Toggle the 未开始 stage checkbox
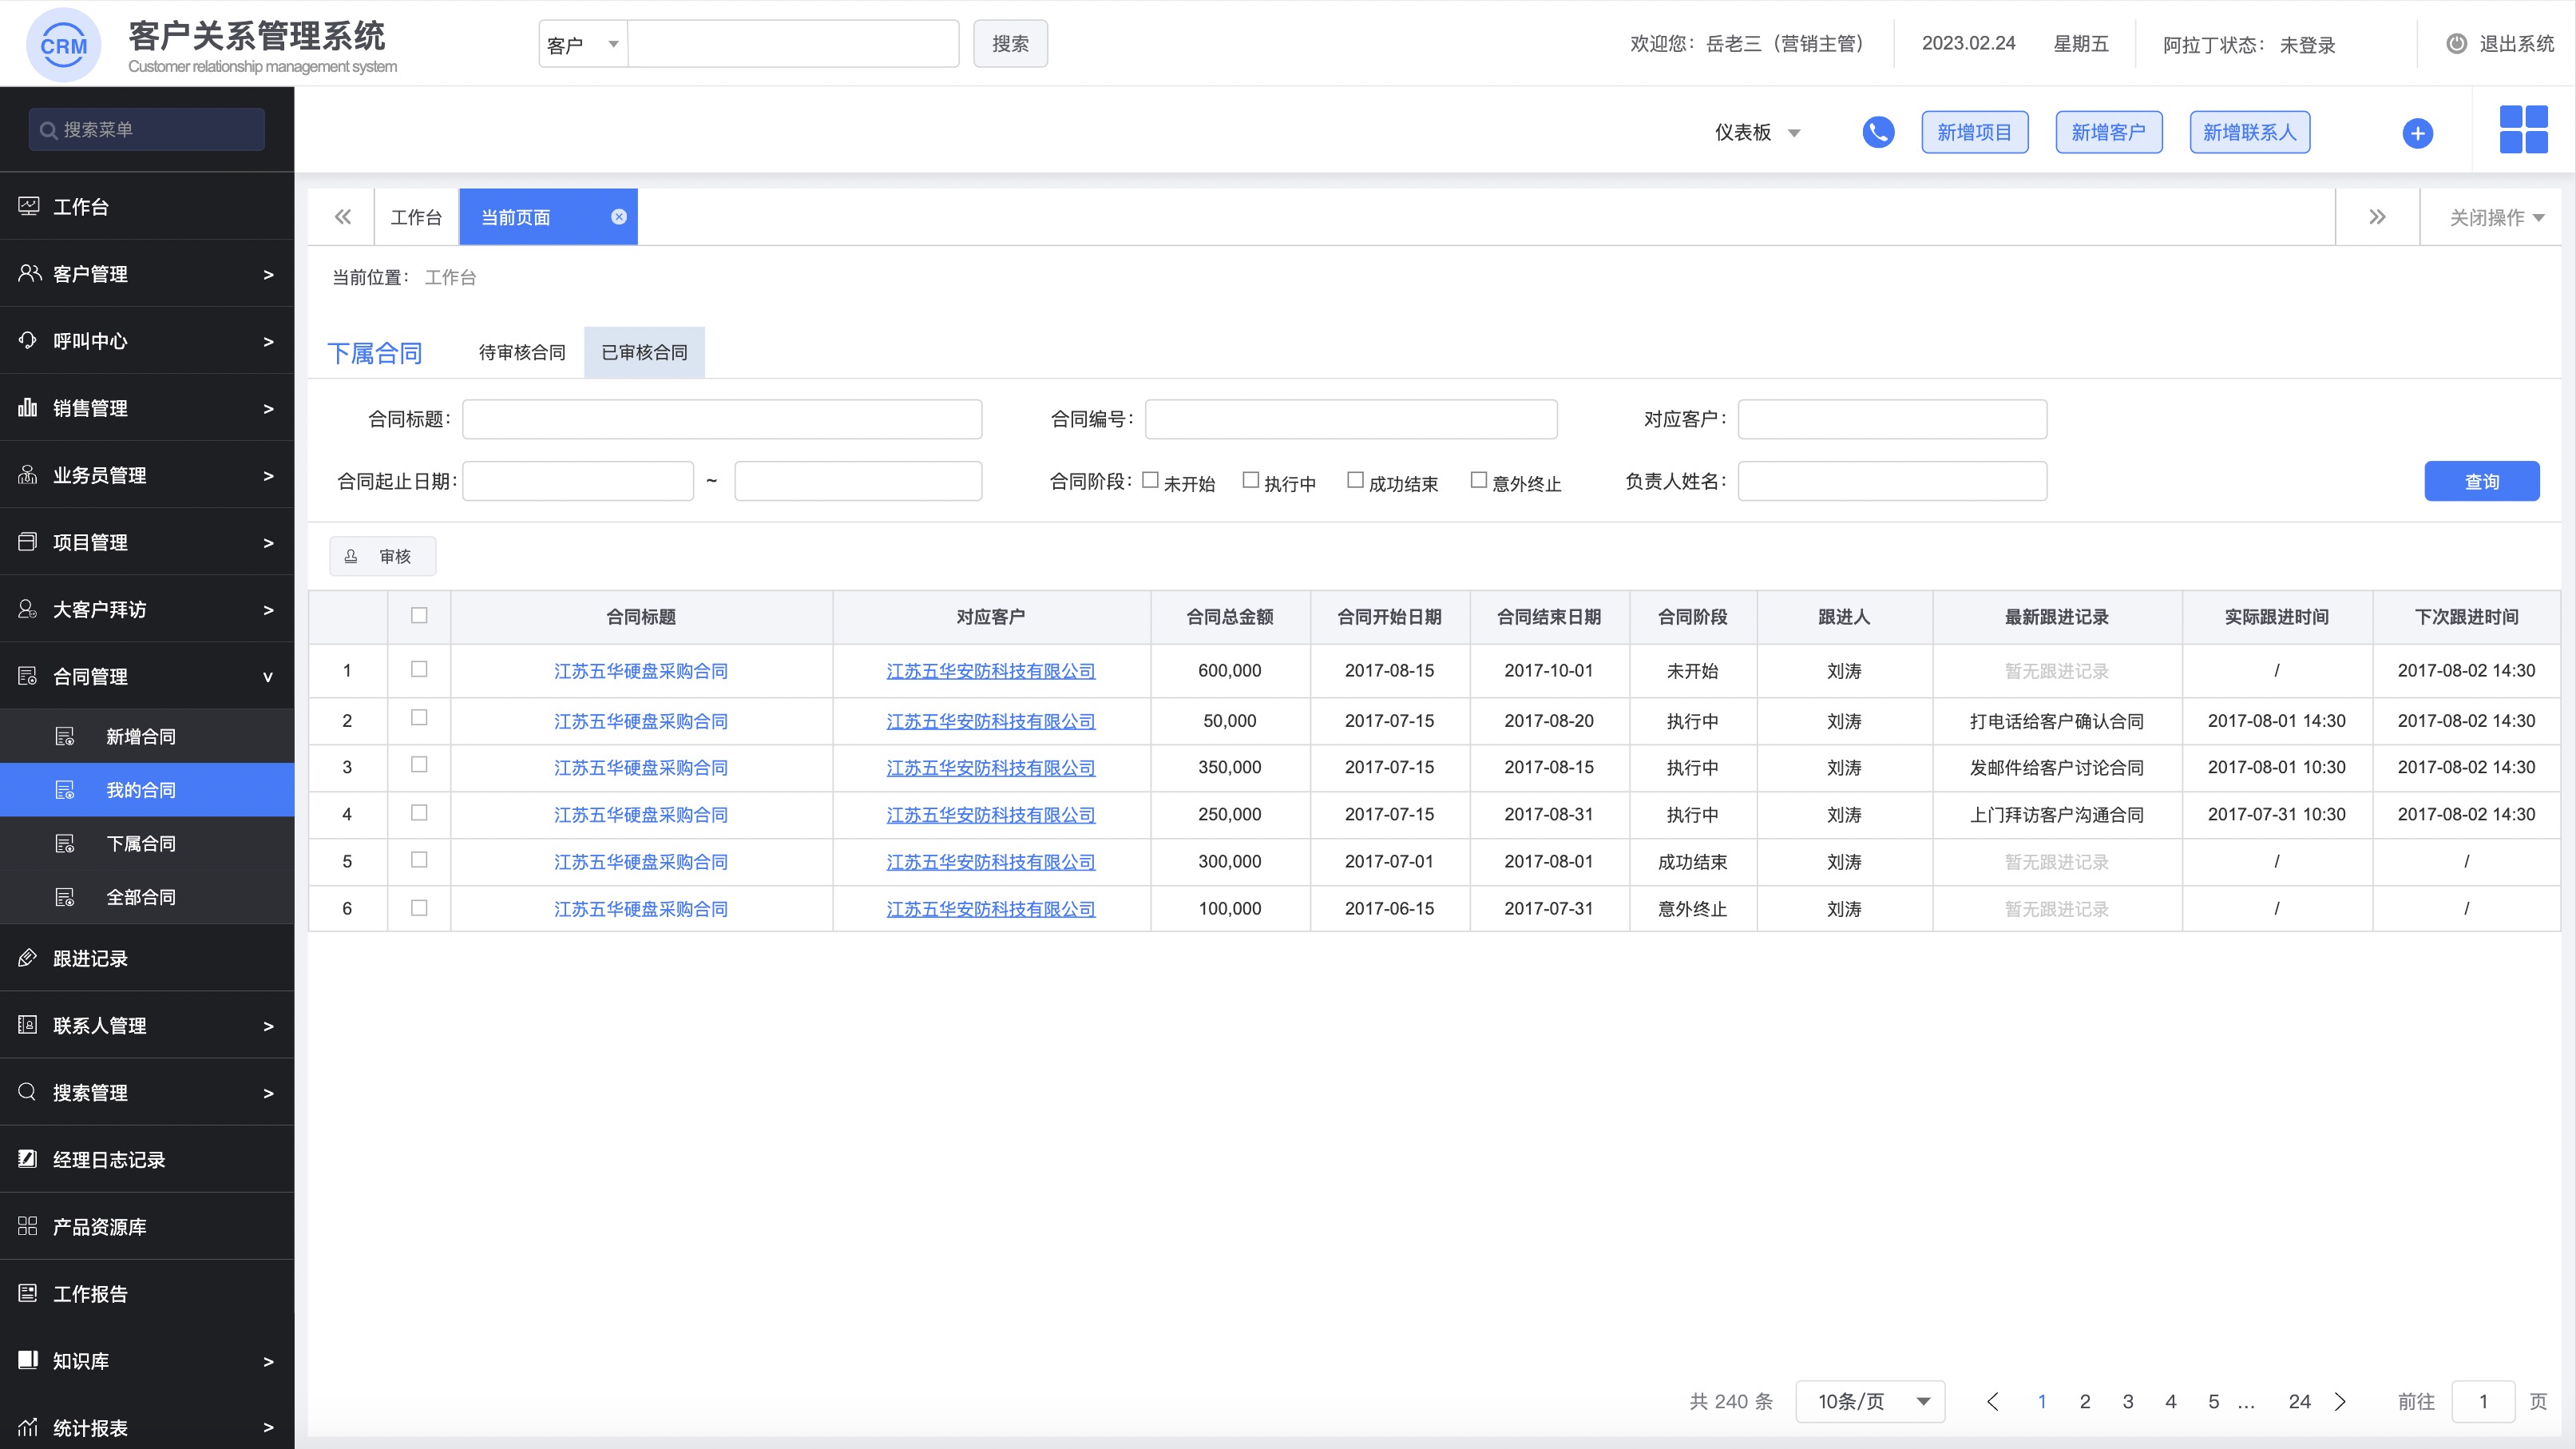The image size is (2576, 1449). point(1150,480)
